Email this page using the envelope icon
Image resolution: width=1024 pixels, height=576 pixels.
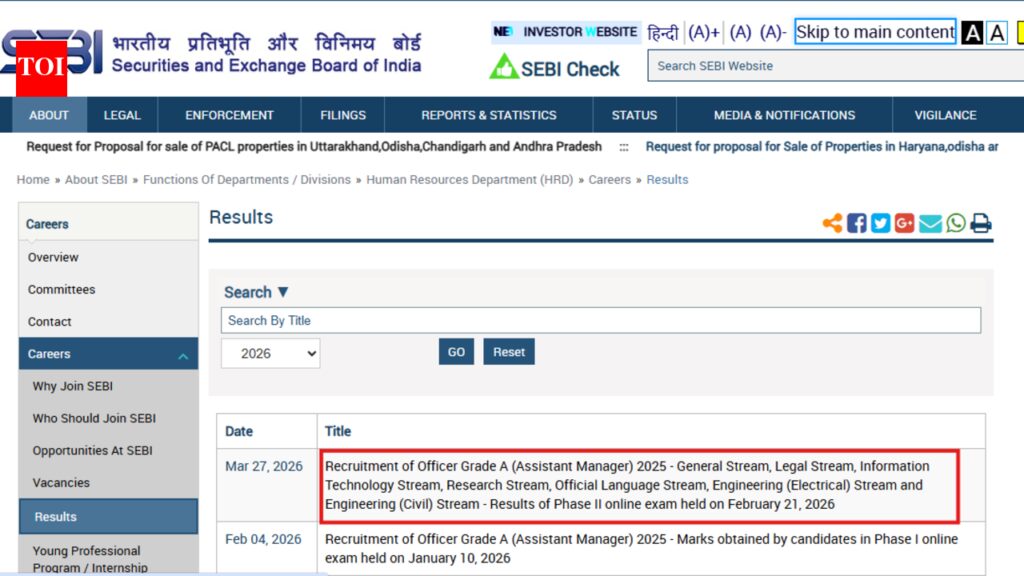[x=930, y=223]
